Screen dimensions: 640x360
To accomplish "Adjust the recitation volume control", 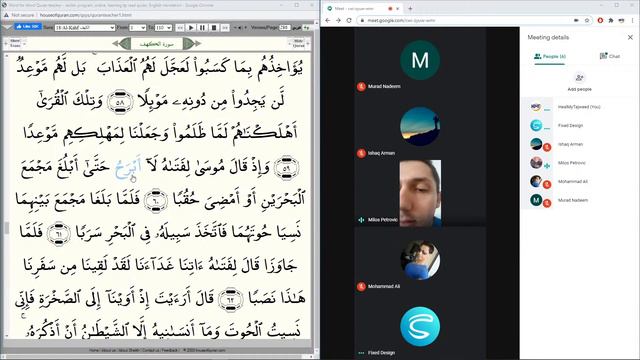I will (x=240, y=27).
